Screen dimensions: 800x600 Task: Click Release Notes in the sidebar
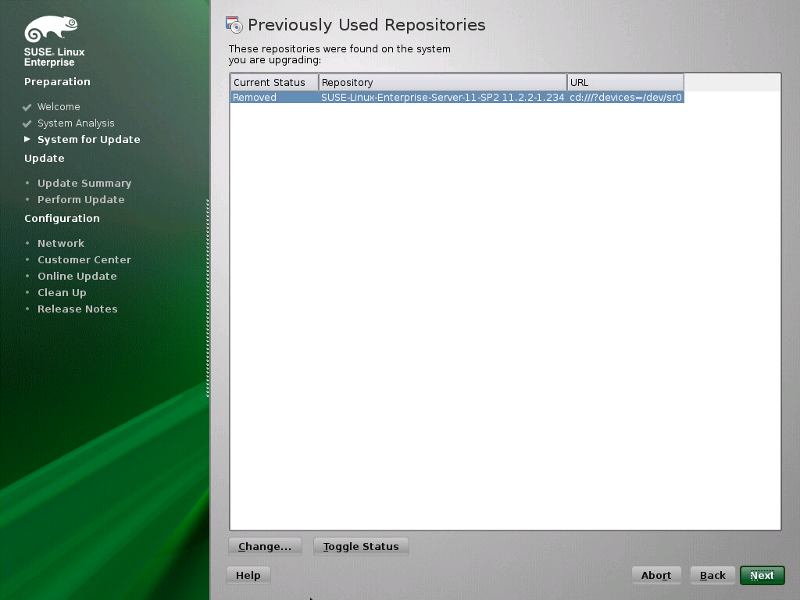point(77,309)
